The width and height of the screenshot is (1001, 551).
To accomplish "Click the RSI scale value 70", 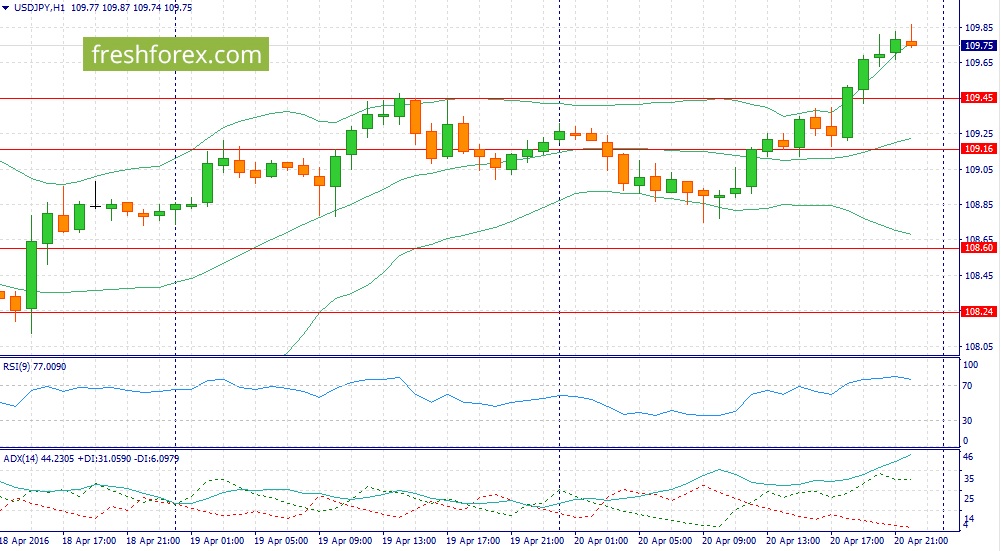I will (966, 385).
